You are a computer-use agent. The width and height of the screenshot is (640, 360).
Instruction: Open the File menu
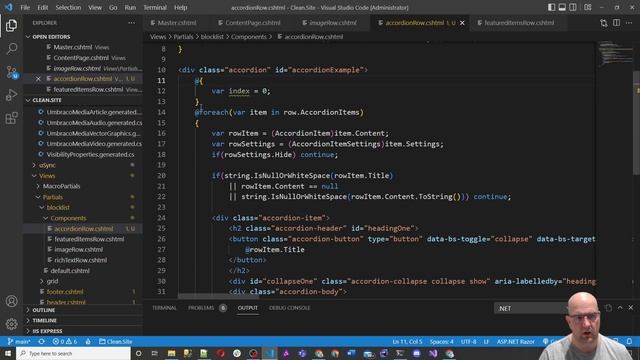pos(25,7)
